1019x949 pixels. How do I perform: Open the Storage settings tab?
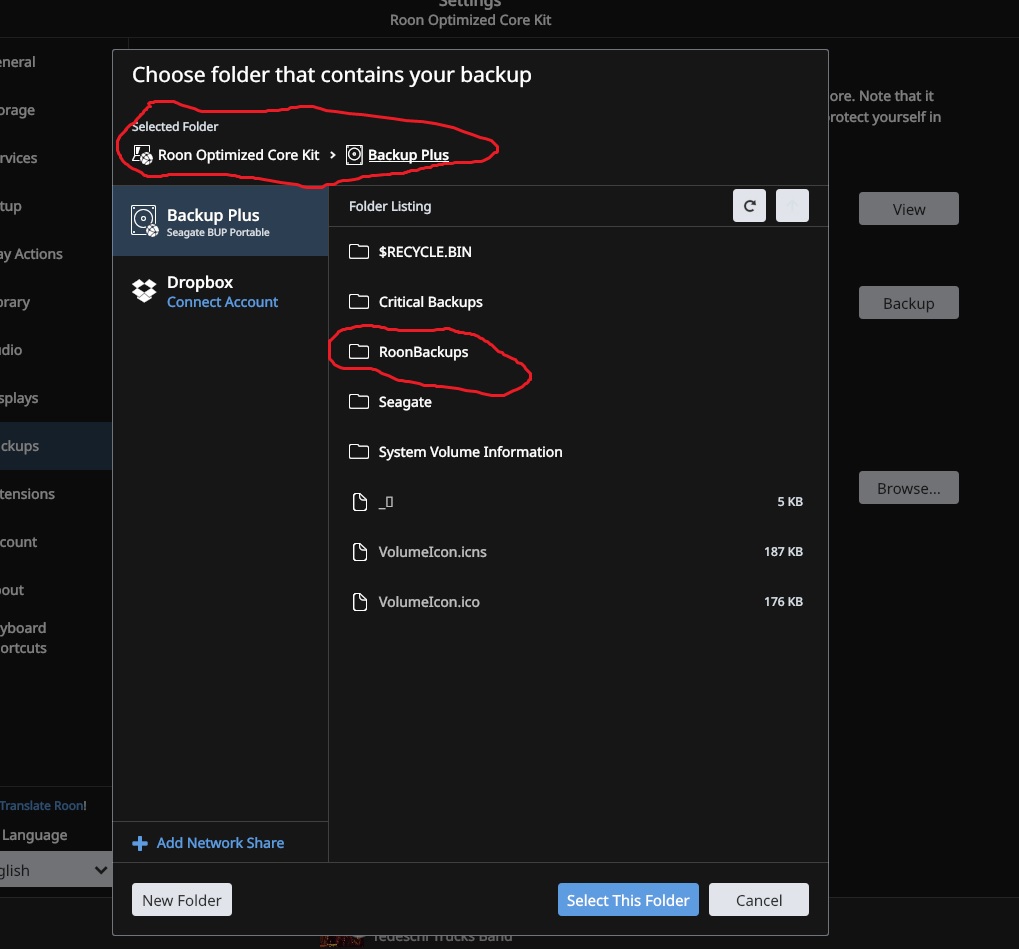(18, 110)
